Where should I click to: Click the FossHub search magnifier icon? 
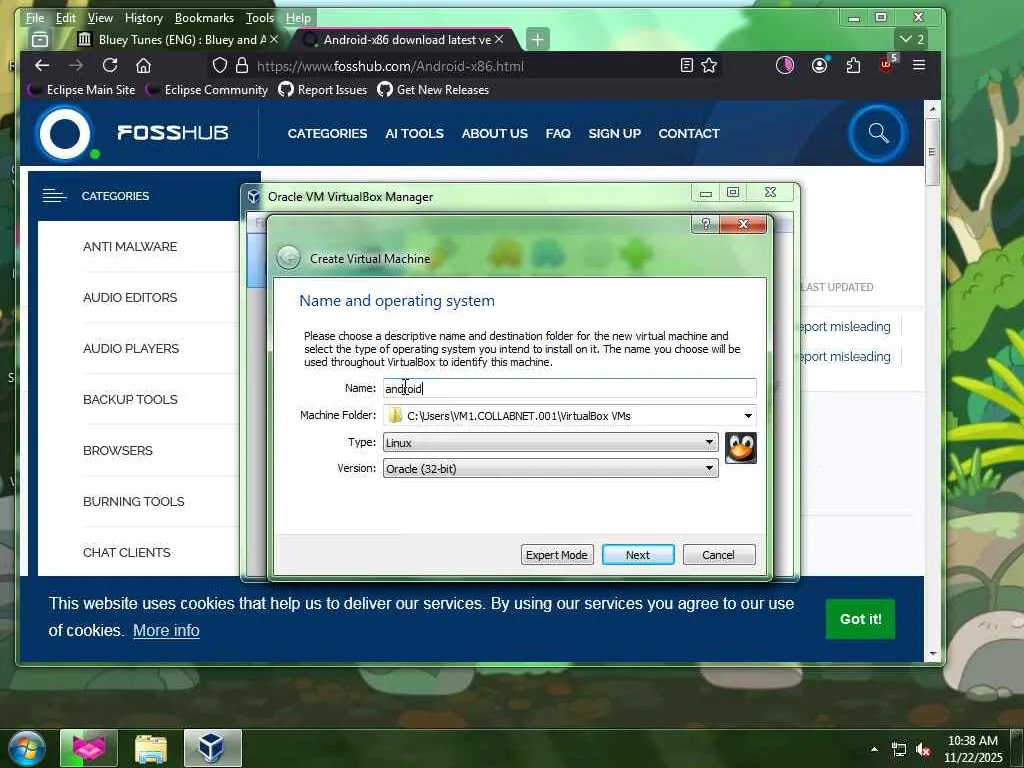pyautogui.click(x=878, y=133)
